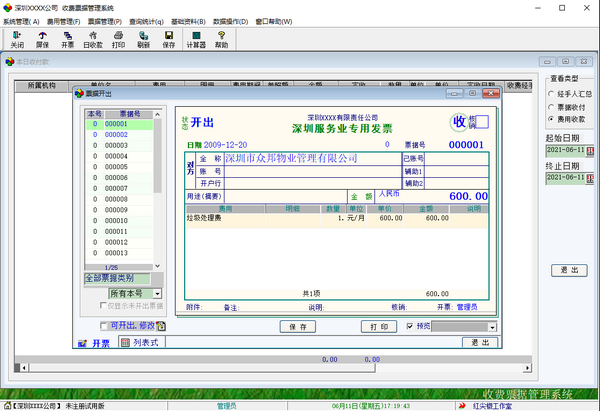The image size is (600, 411).
Task: Click the 刷新 refresh toolbar icon
Action: click(x=144, y=38)
